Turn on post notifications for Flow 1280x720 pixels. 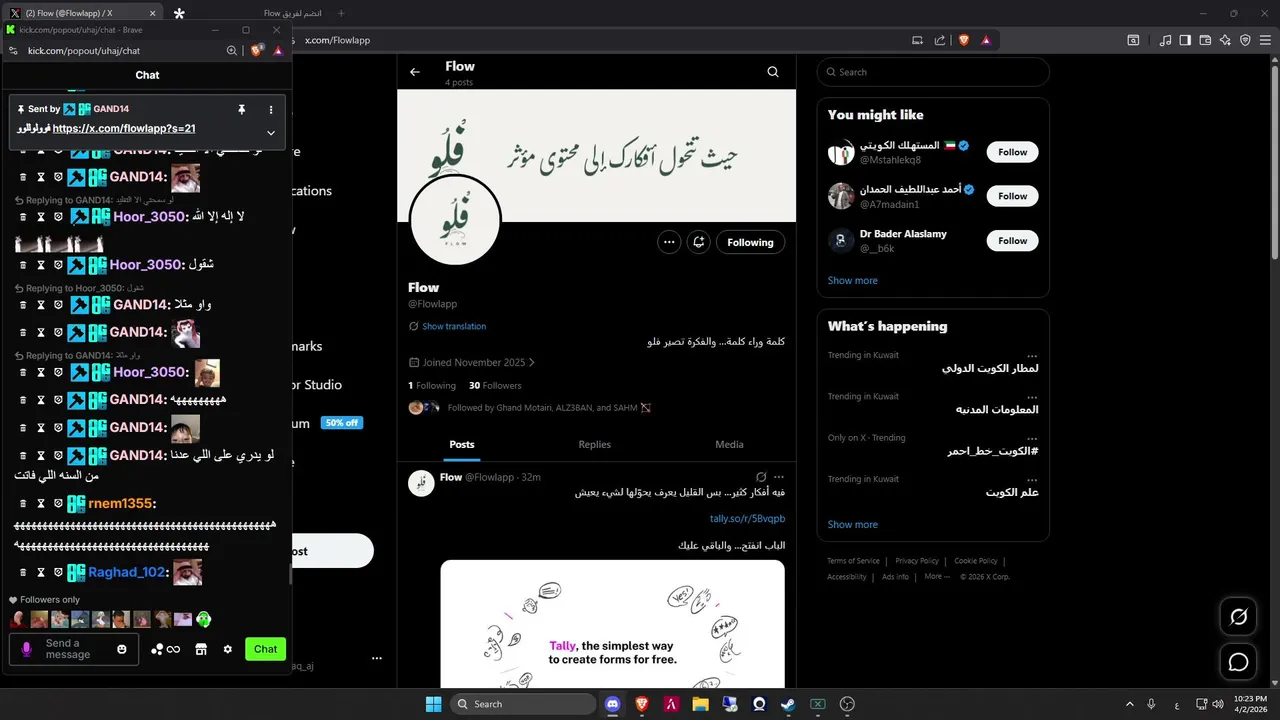699,242
